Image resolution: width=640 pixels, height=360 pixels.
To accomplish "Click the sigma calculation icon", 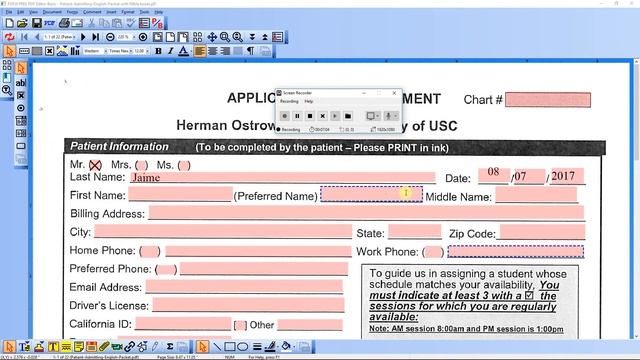I will 170,347.
